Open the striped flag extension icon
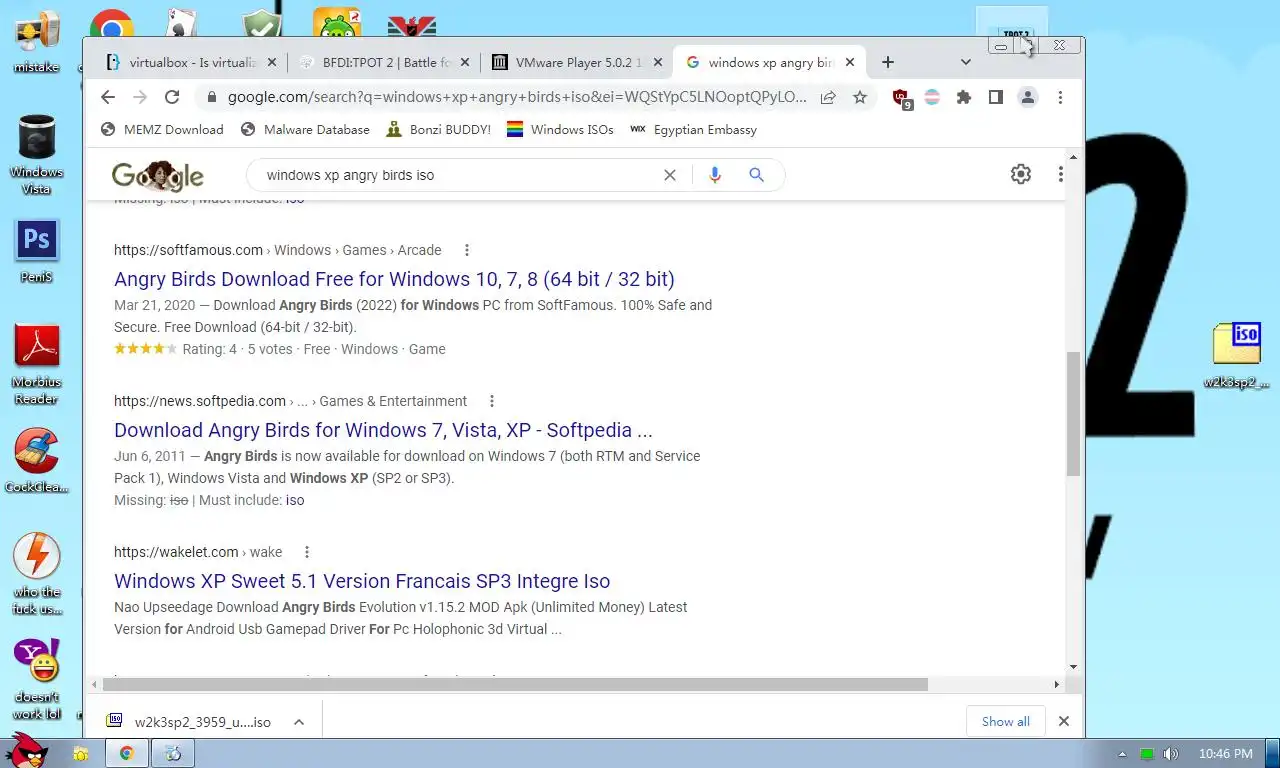Viewport: 1280px width, 768px height. click(x=932, y=97)
